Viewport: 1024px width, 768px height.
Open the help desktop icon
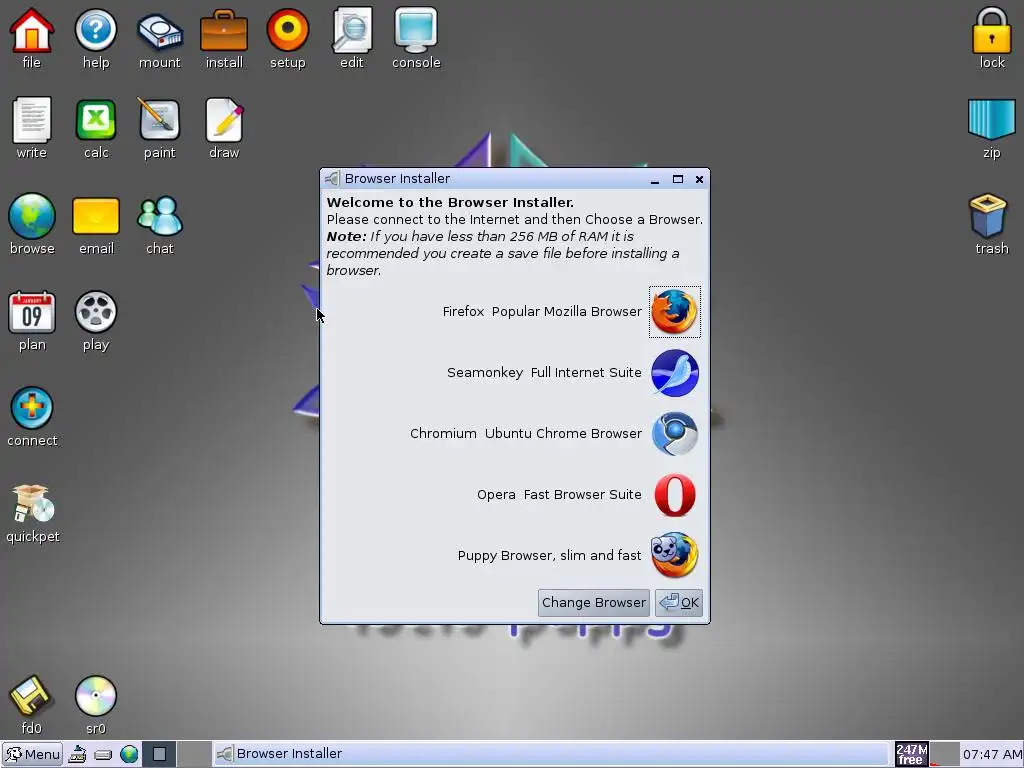pos(95,30)
